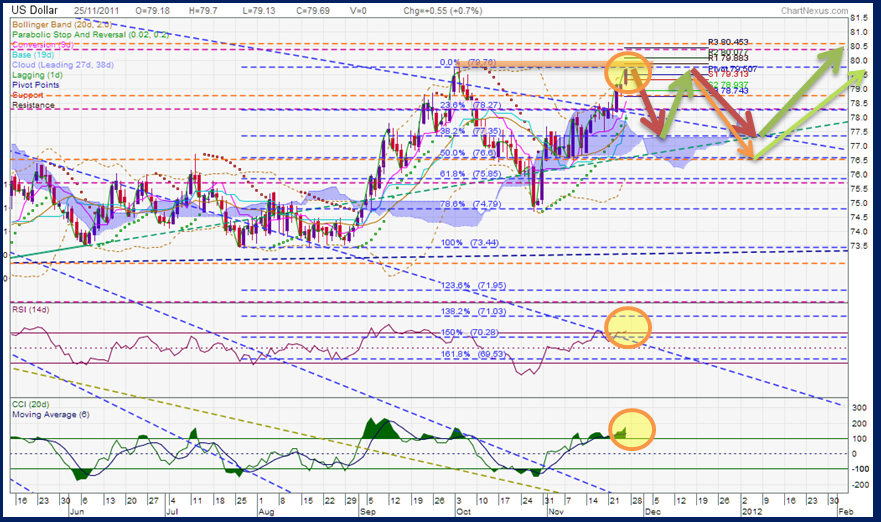Click the R3 80.453 pivot label
The height and width of the screenshot is (522, 881).
coord(728,42)
